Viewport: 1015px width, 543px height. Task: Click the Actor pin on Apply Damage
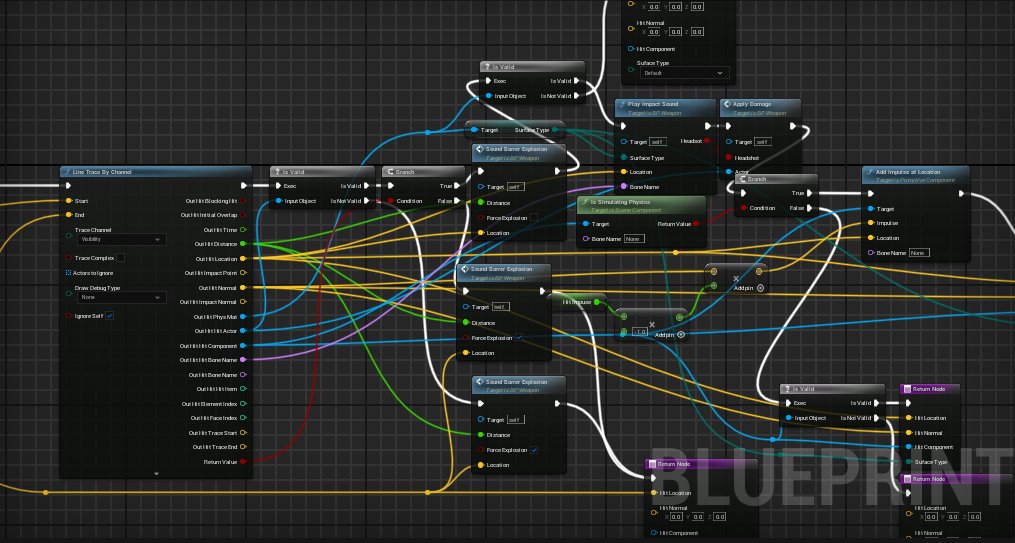pyautogui.click(x=729, y=172)
